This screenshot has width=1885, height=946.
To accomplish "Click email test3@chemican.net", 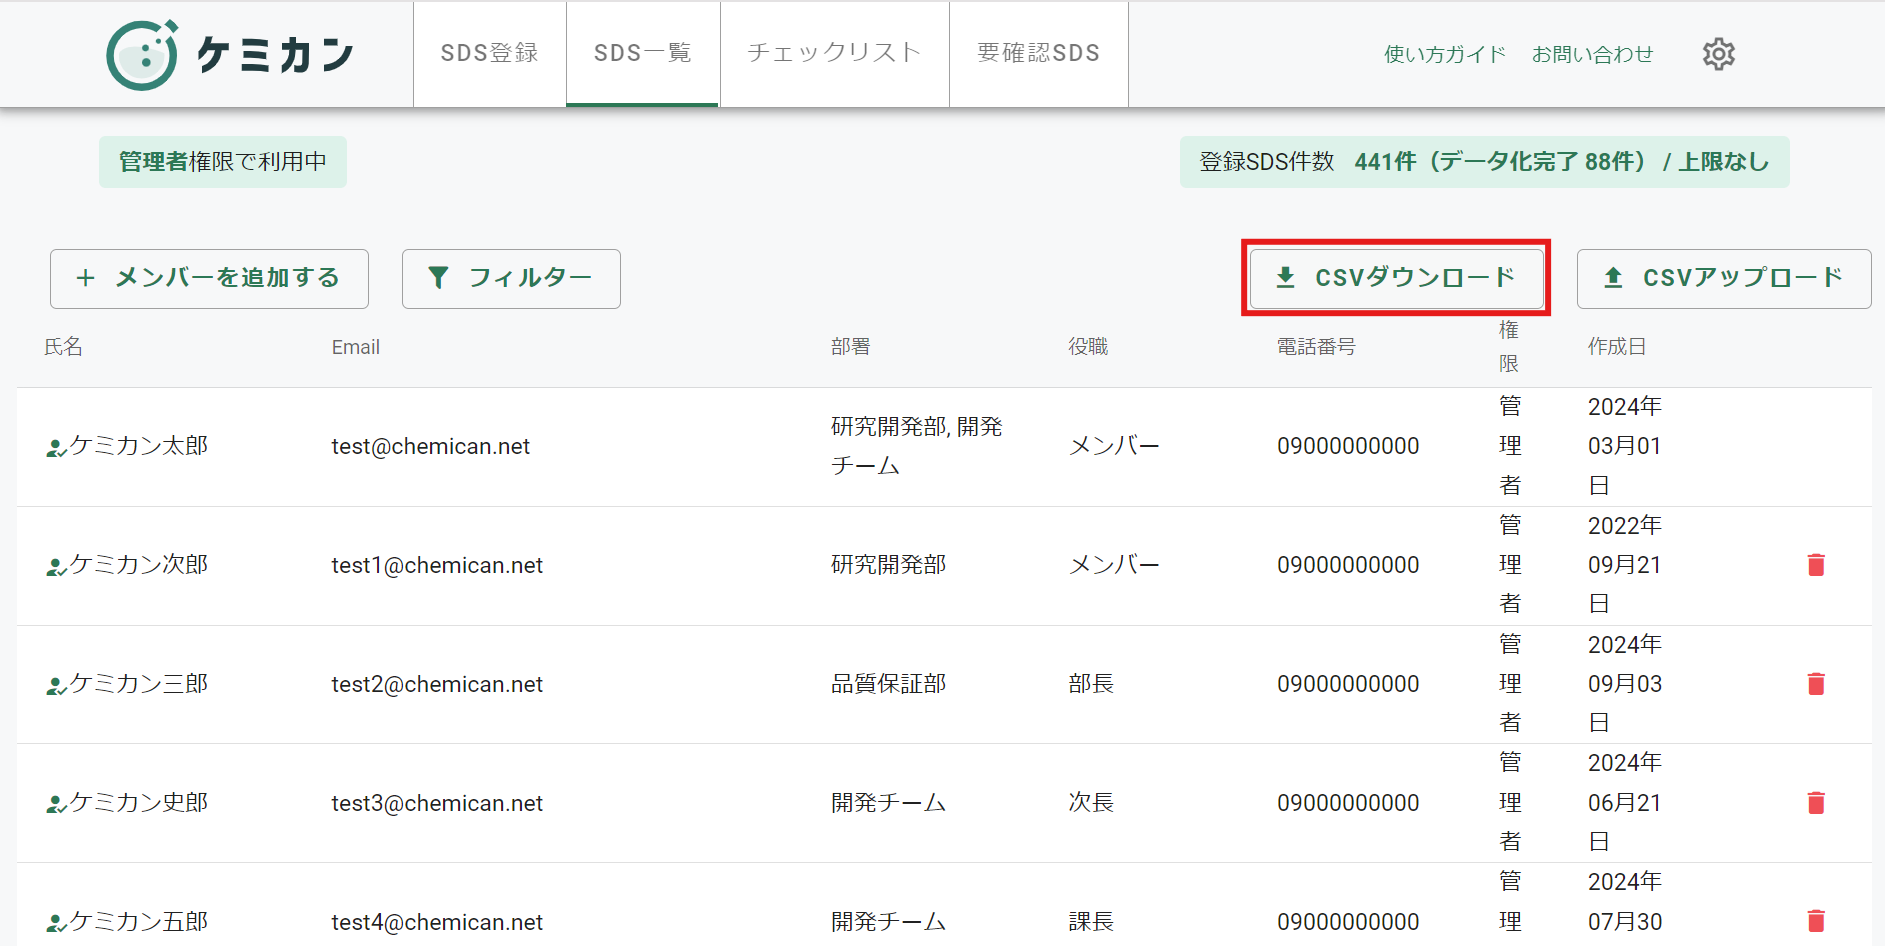I will (437, 803).
